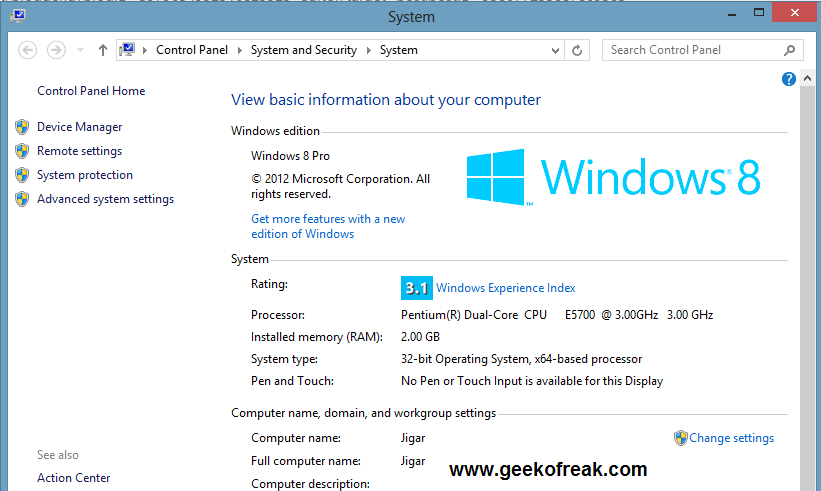Go up one level with Up arrow
Screen dimensions: 821x491
click(x=103, y=50)
